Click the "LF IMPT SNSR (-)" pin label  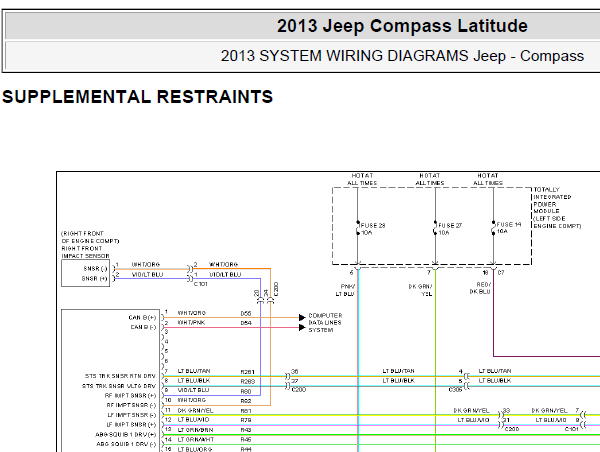(x=132, y=415)
